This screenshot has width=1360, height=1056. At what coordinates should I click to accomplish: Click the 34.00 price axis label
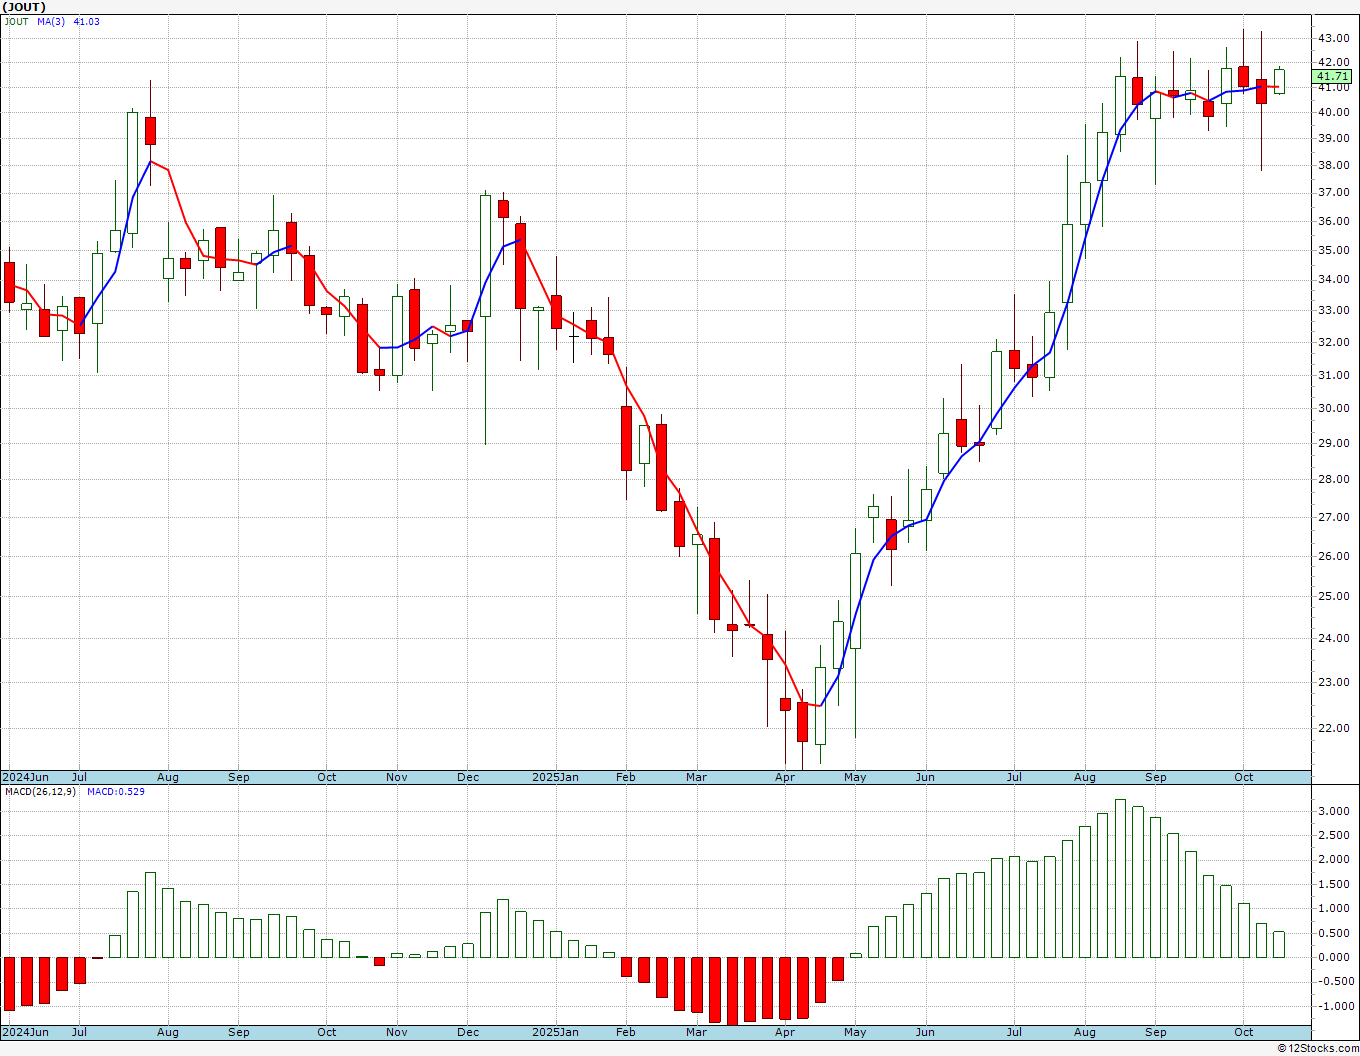1333,279
